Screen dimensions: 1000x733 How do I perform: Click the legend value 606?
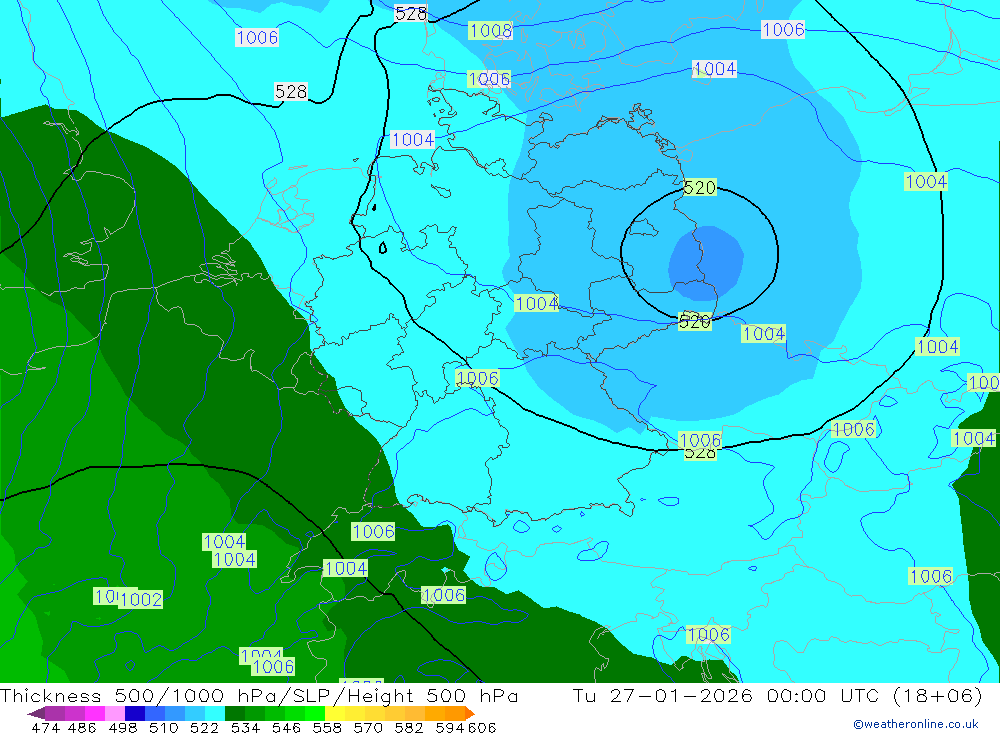coord(482,727)
